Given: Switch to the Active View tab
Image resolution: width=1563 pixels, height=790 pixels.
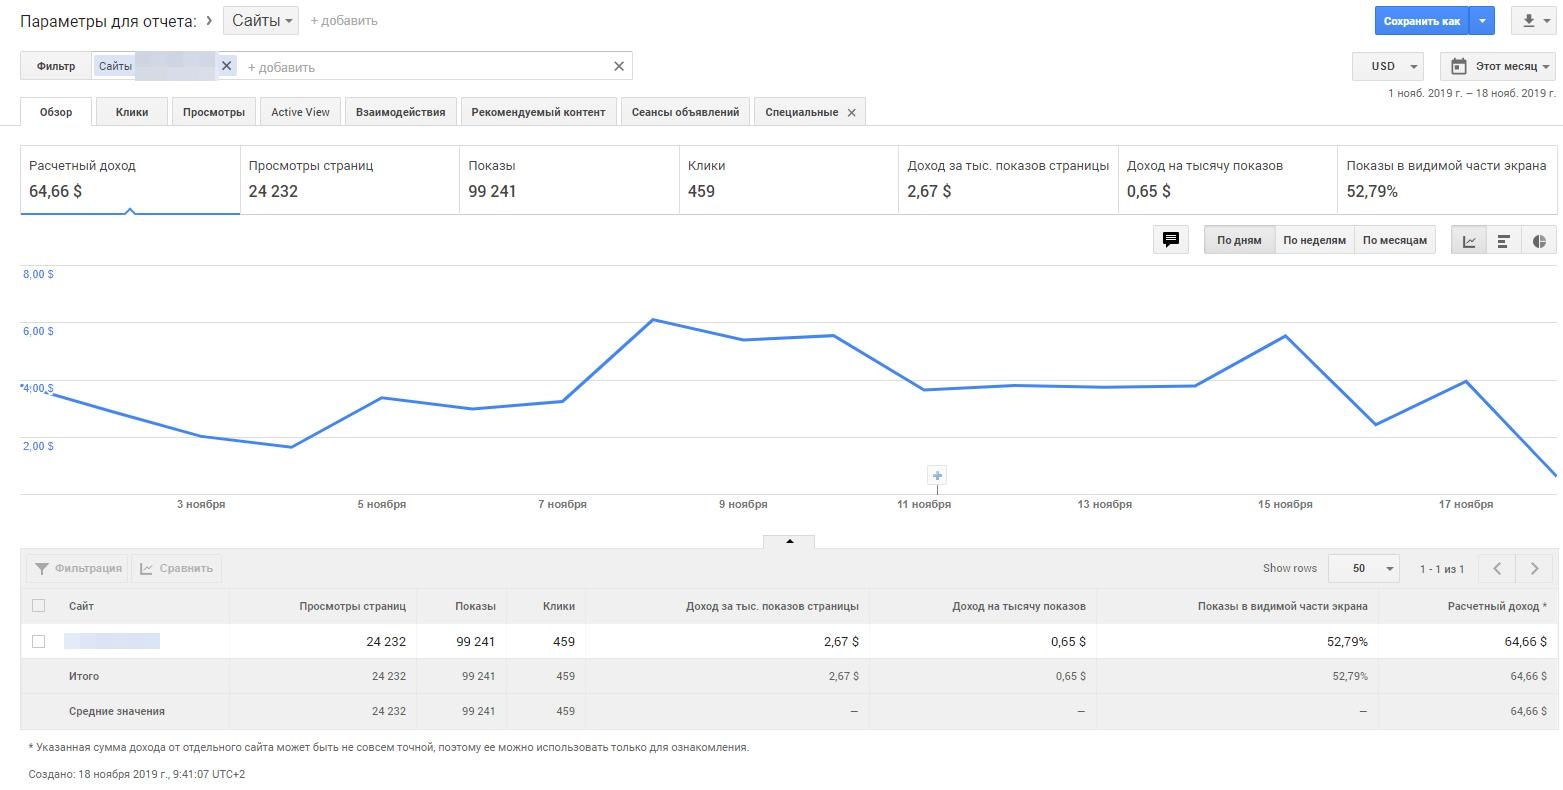Looking at the screenshot, I should pyautogui.click(x=300, y=112).
